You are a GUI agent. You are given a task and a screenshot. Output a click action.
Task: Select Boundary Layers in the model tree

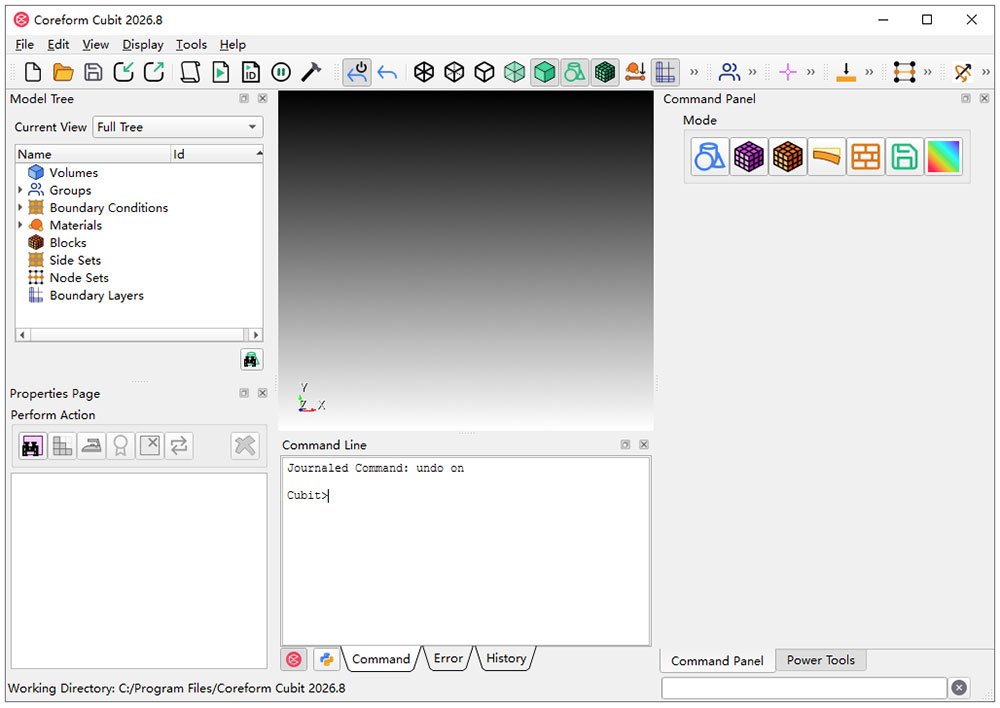coord(96,295)
